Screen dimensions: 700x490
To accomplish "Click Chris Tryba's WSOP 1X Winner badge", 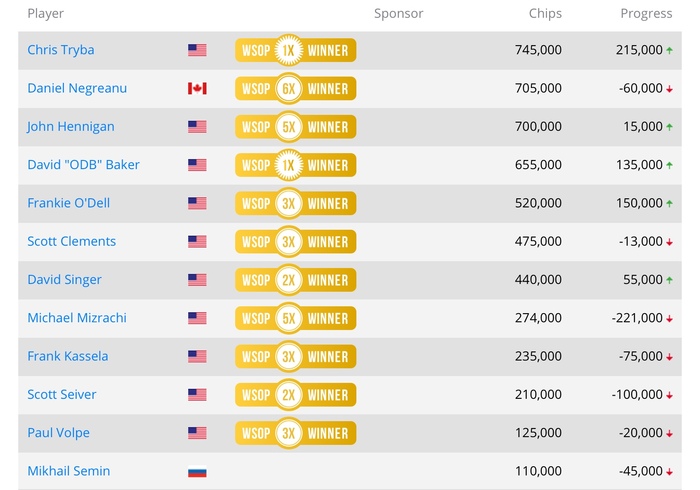I will pos(296,50).
